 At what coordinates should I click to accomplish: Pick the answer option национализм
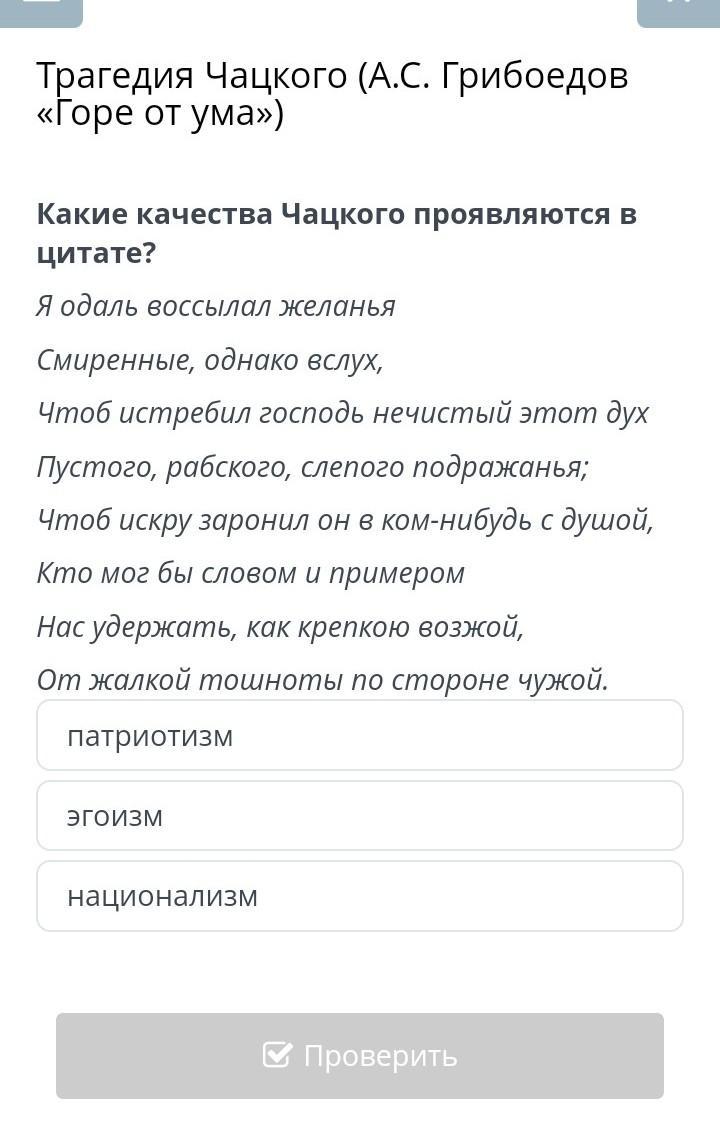(x=360, y=896)
